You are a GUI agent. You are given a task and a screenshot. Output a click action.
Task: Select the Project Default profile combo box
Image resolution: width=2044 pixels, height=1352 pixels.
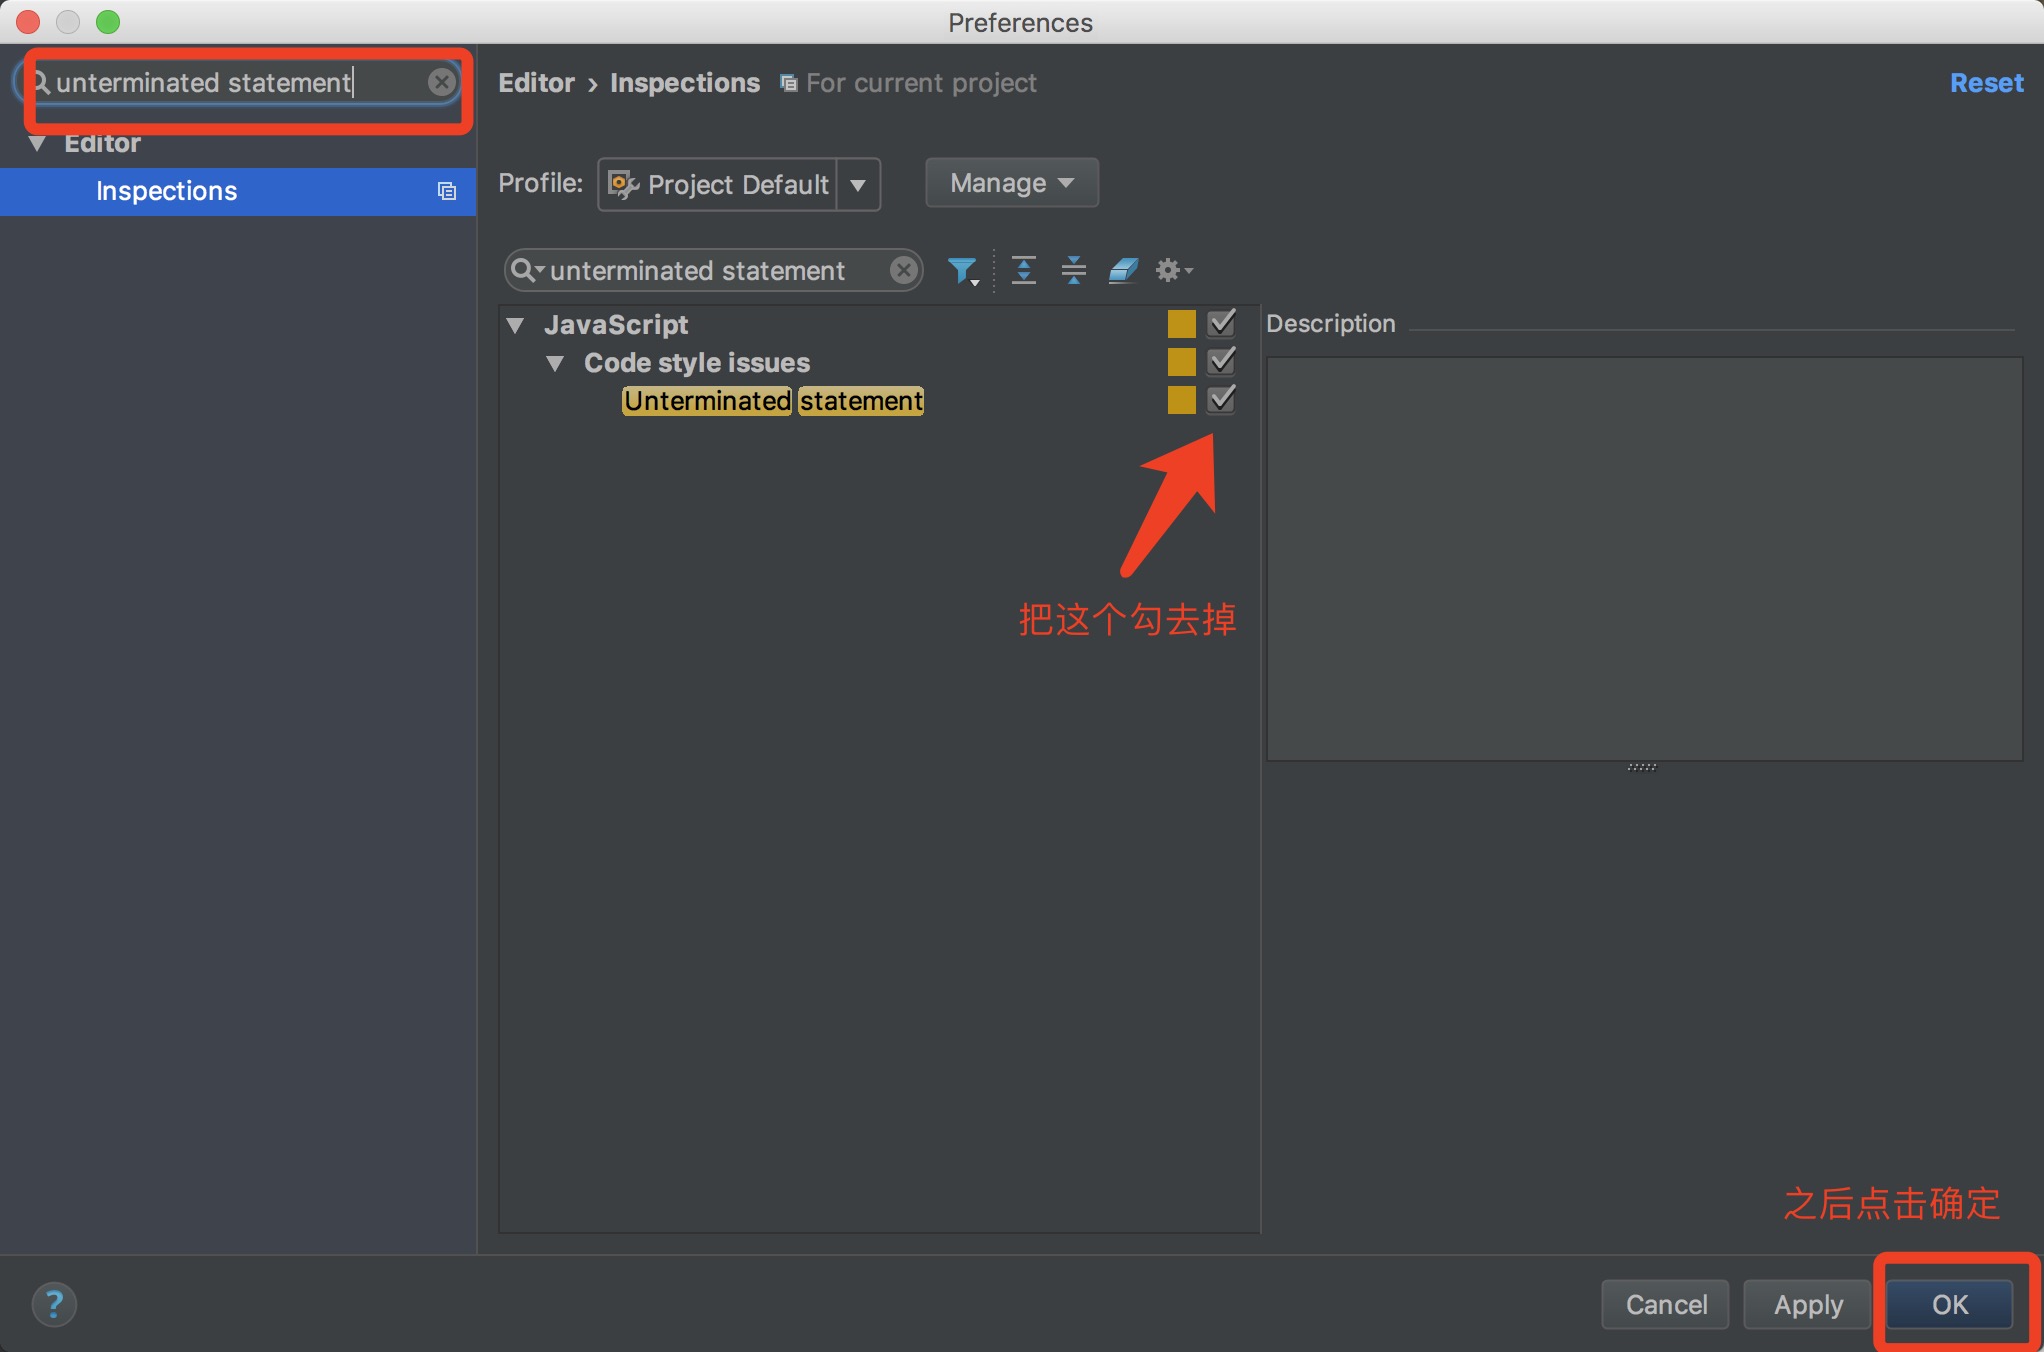click(738, 184)
